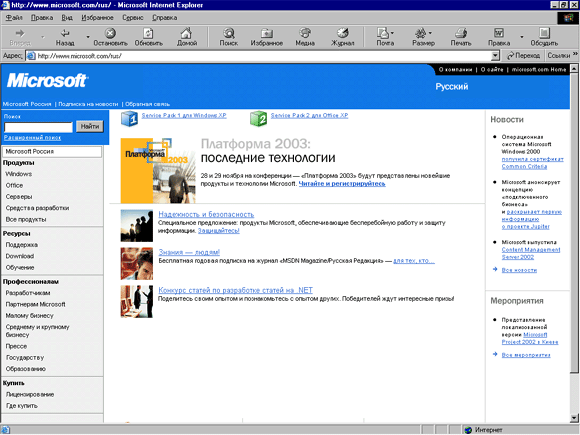Click the Расширенный поиск link
The width and height of the screenshot is (580, 435).
coord(33,138)
